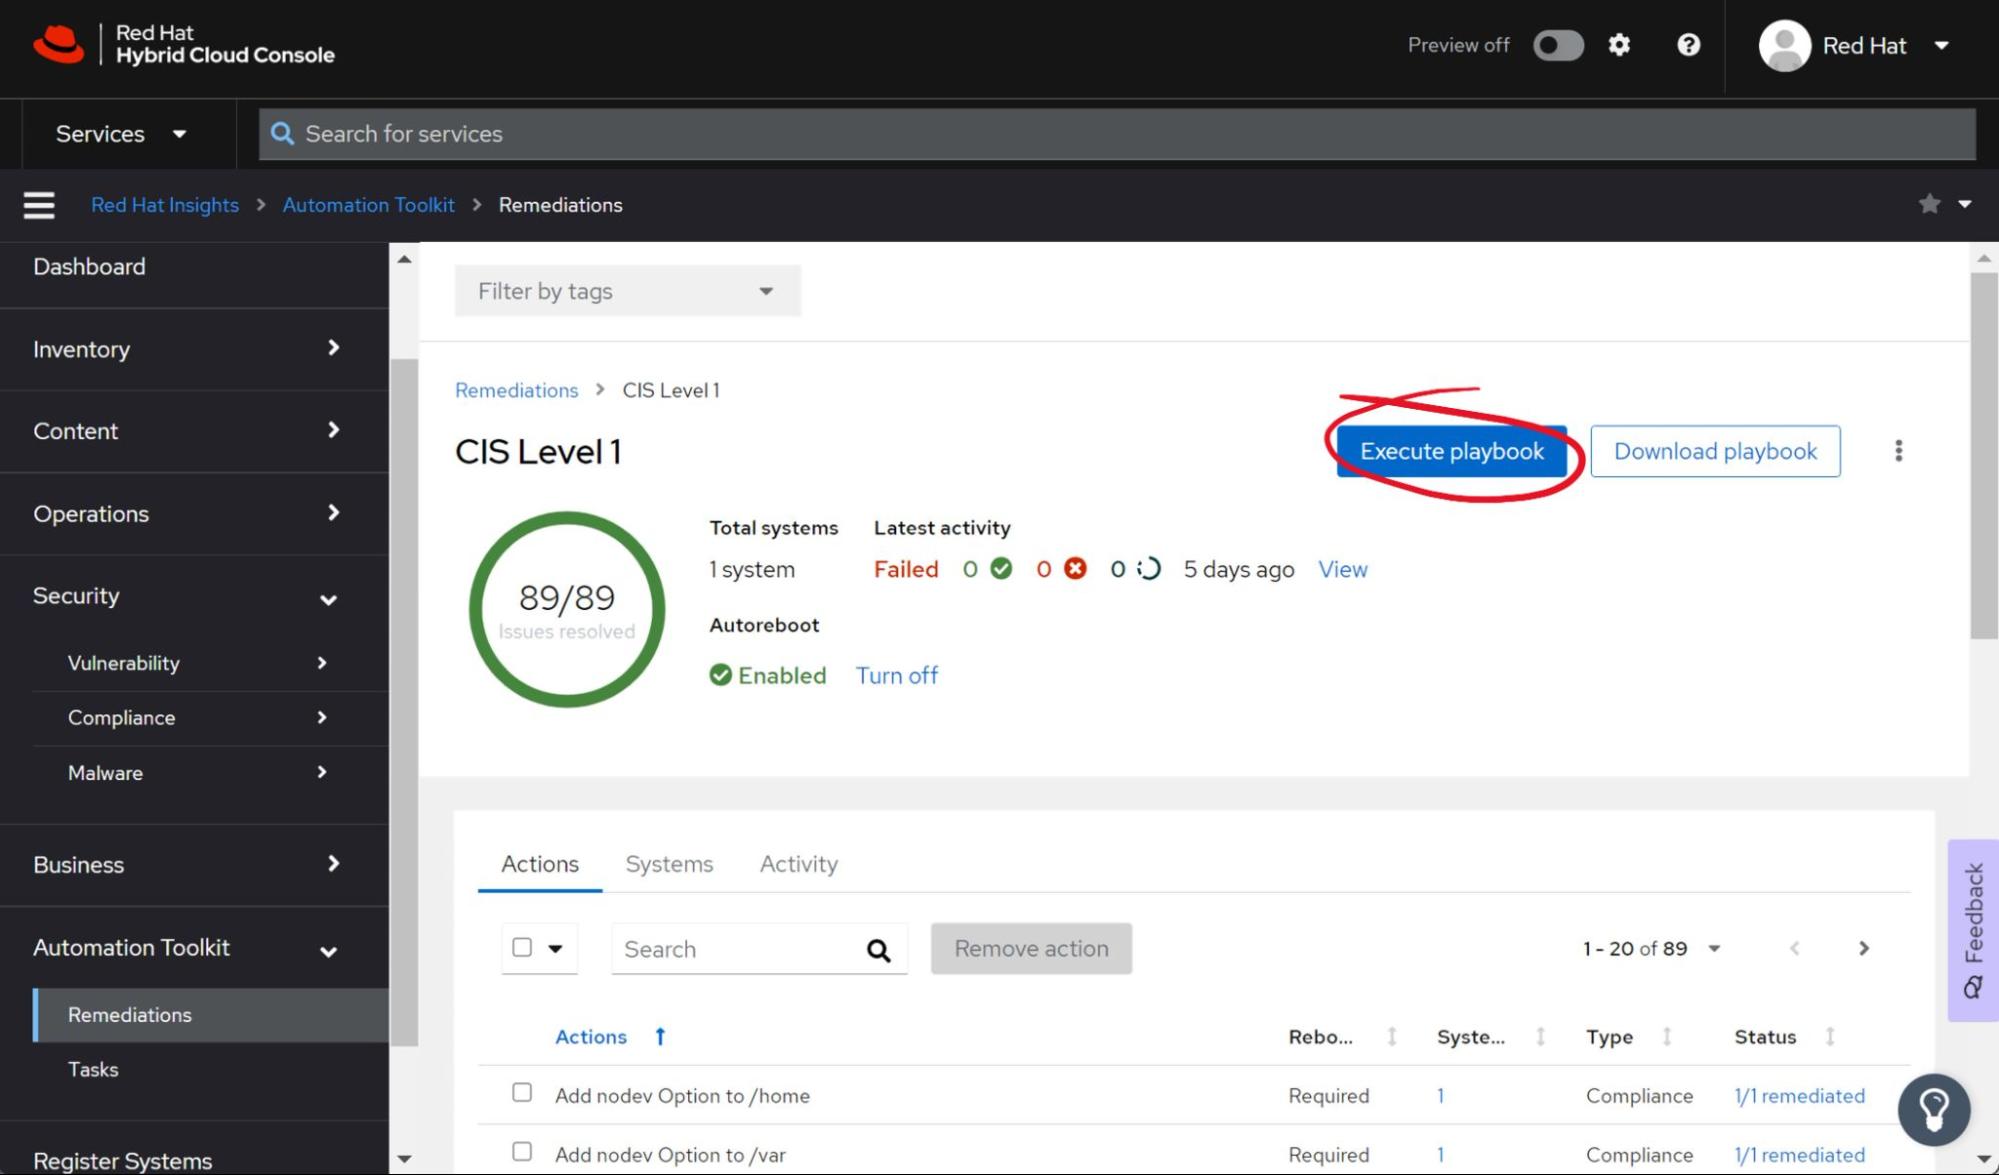Open the Filter by tags dropdown

[x=627, y=291]
